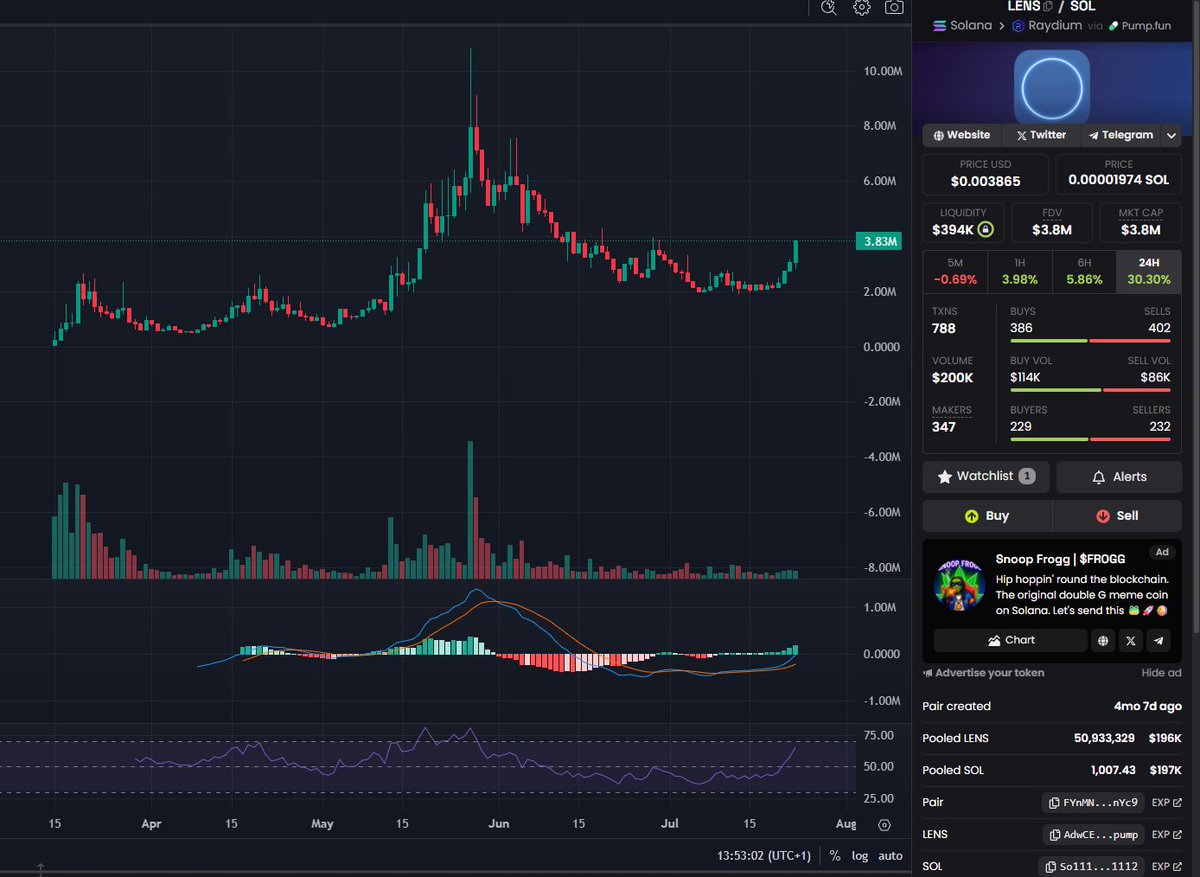
Task: Open the LENS EXP explorer link
Action: (1166, 835)
